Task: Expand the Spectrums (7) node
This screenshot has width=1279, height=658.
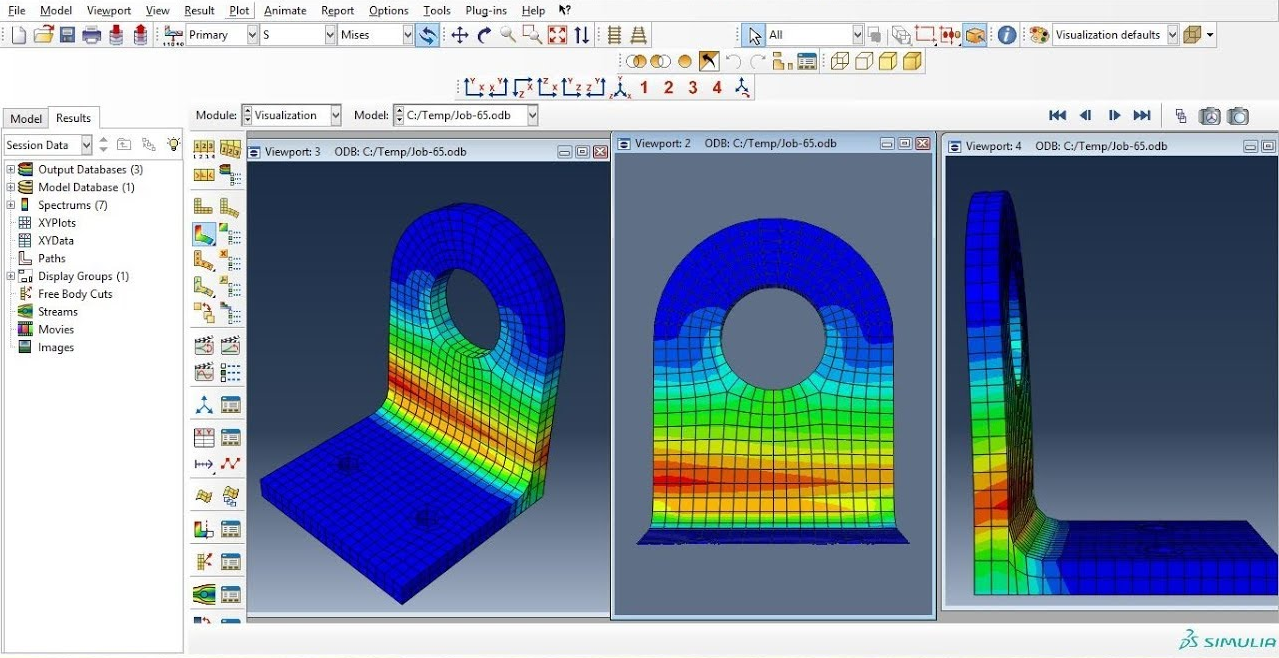Action: [x=11, y=205]
